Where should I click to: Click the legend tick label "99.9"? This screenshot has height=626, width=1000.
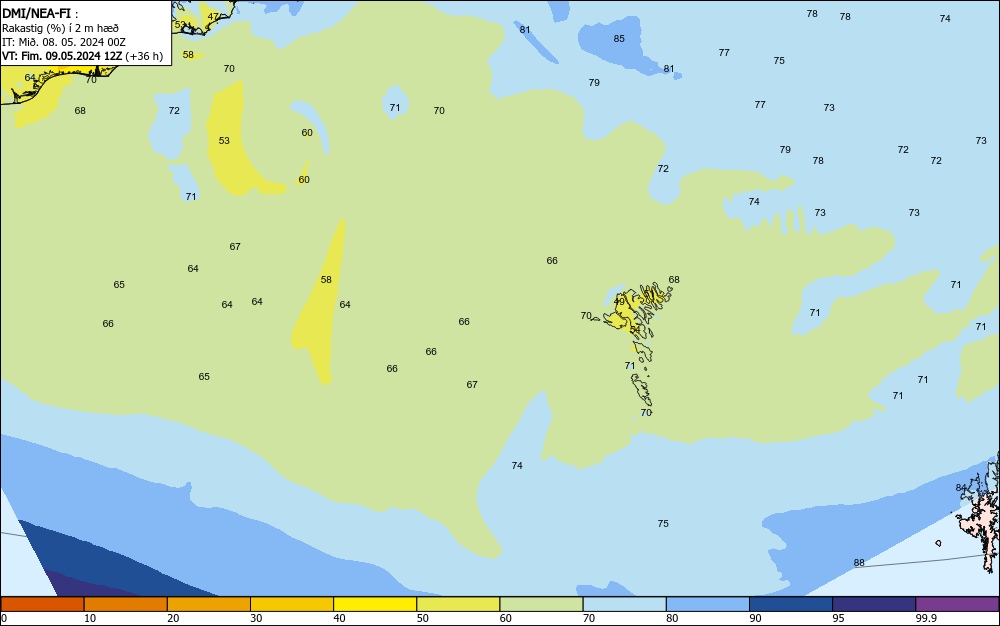tap(925, 618)
